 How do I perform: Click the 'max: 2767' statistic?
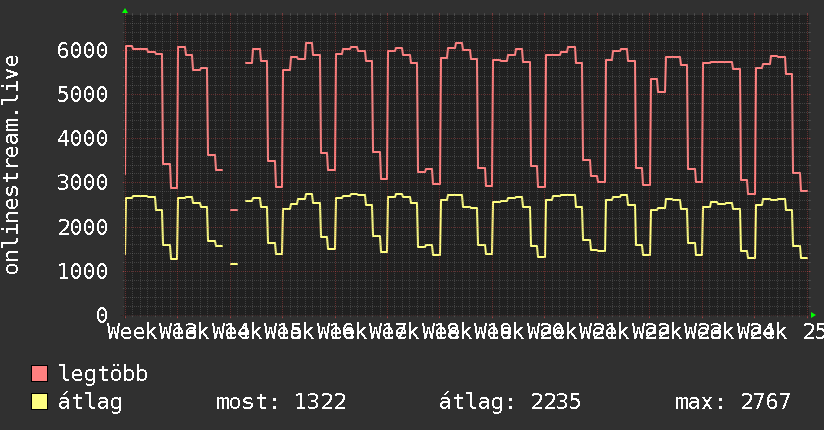click(x=733, y=402)
